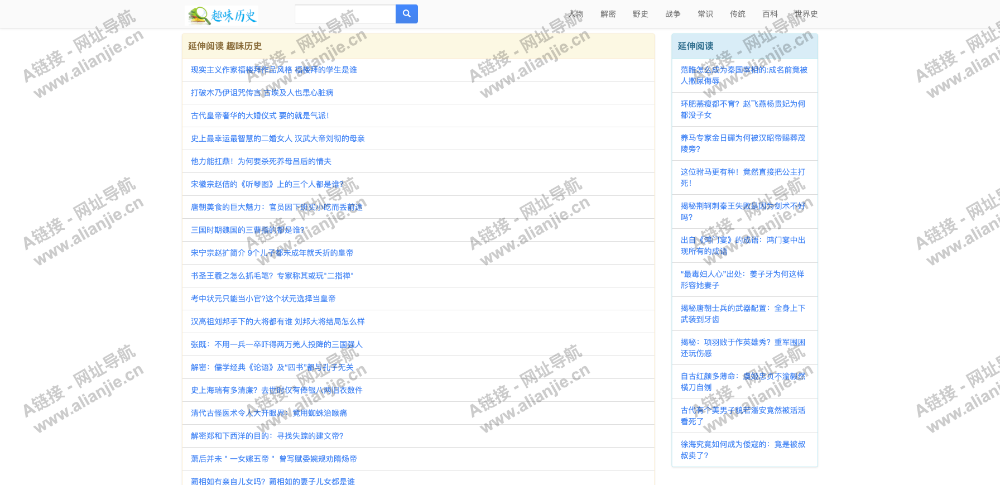The width and height of the screenshot is (1000, 485).
Task: Open the 人物 navigation menu item
Action: 576,14
